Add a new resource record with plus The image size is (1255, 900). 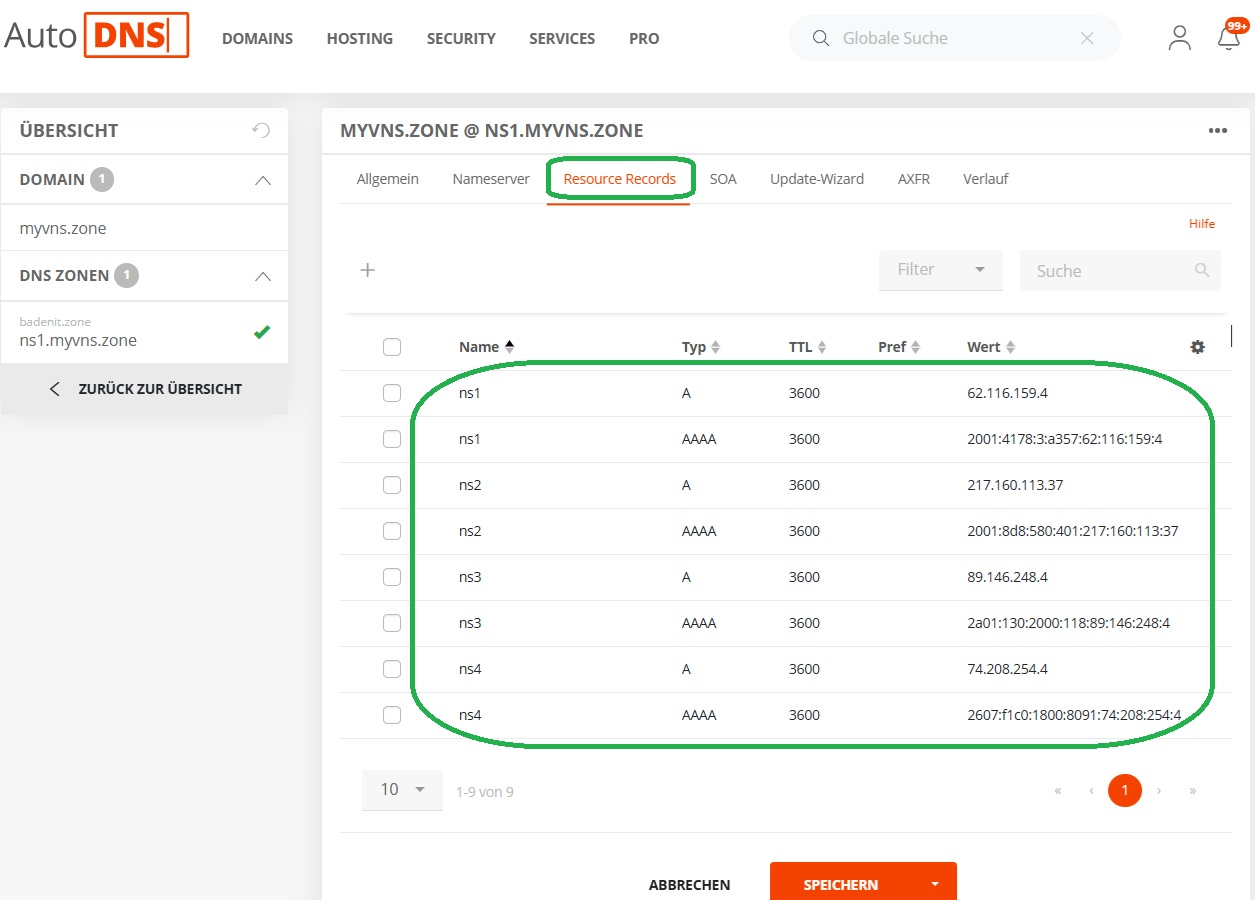(367, 270)
